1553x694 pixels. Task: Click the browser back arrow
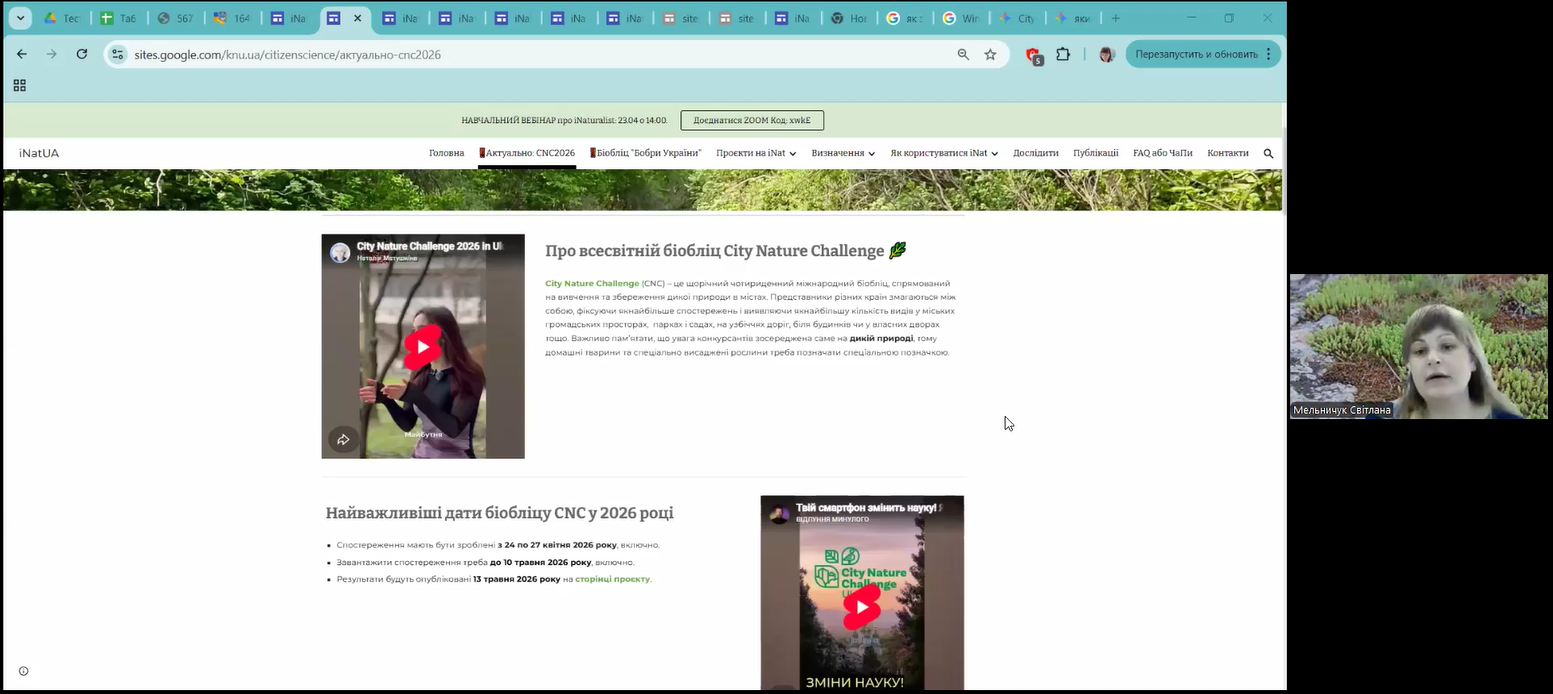22,54
